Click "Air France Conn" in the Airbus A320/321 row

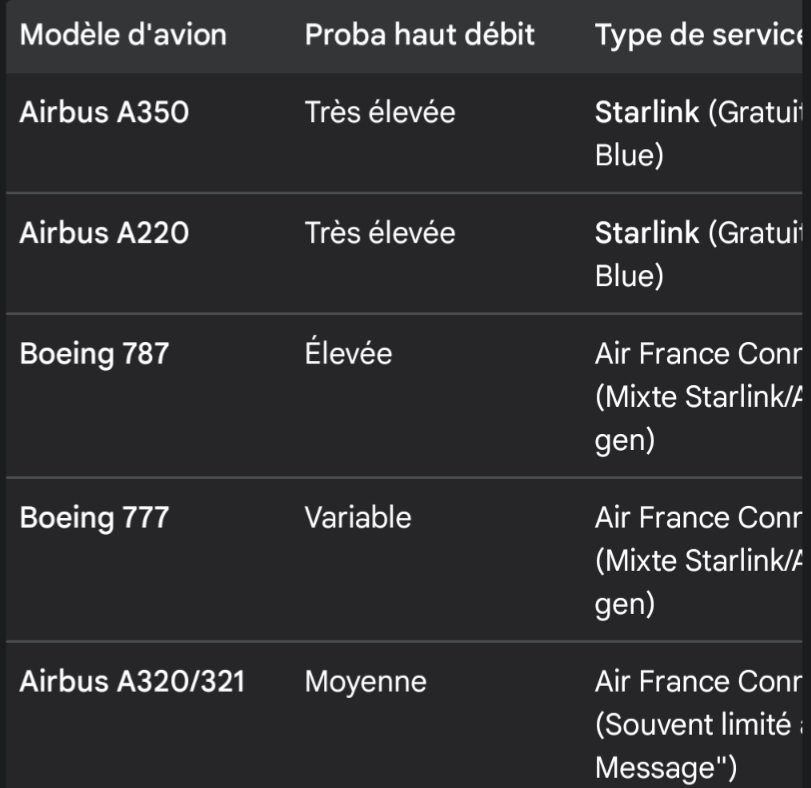[699, 682]
